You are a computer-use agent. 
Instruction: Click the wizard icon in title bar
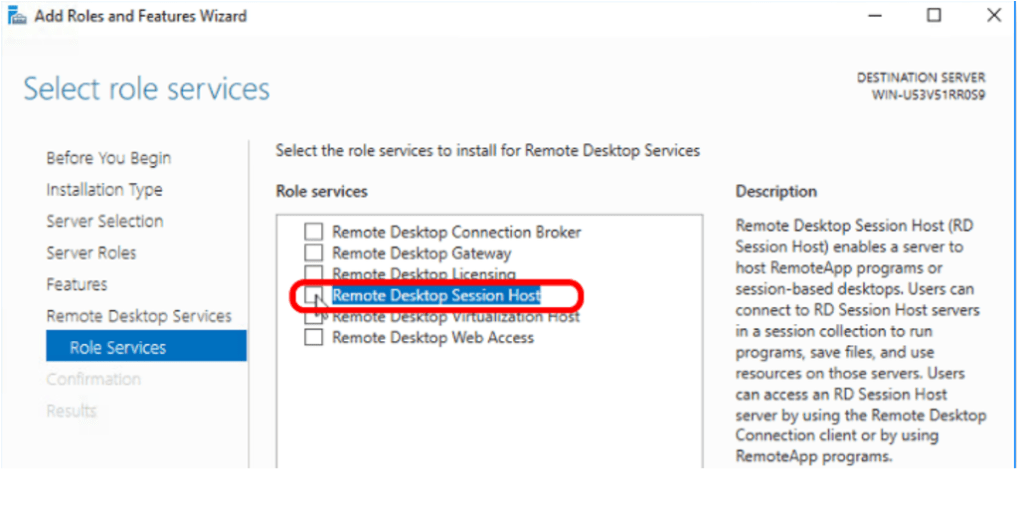tap(17, 16)
